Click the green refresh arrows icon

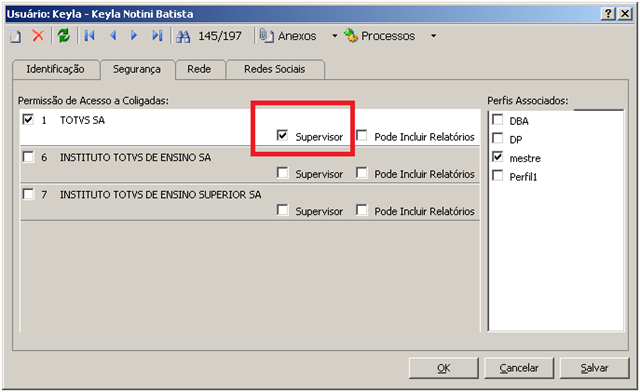click(x=64, y=36)
